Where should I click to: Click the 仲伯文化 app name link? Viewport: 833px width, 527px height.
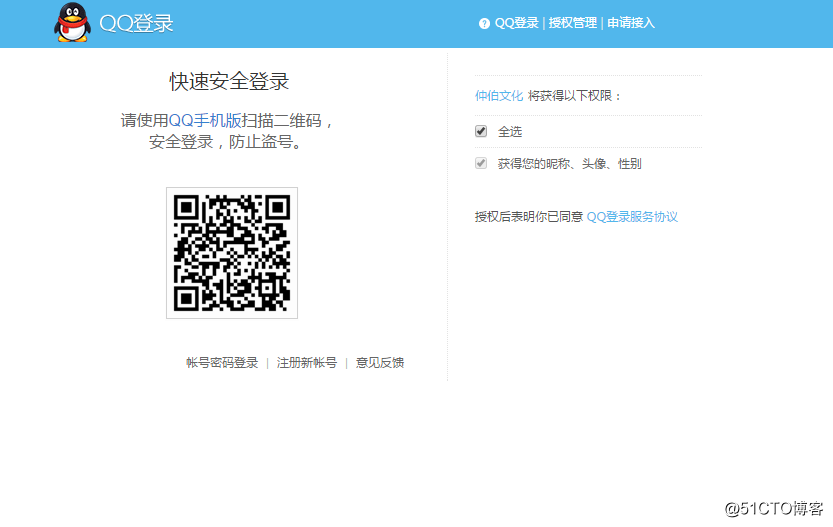click(x=499, y=96)
